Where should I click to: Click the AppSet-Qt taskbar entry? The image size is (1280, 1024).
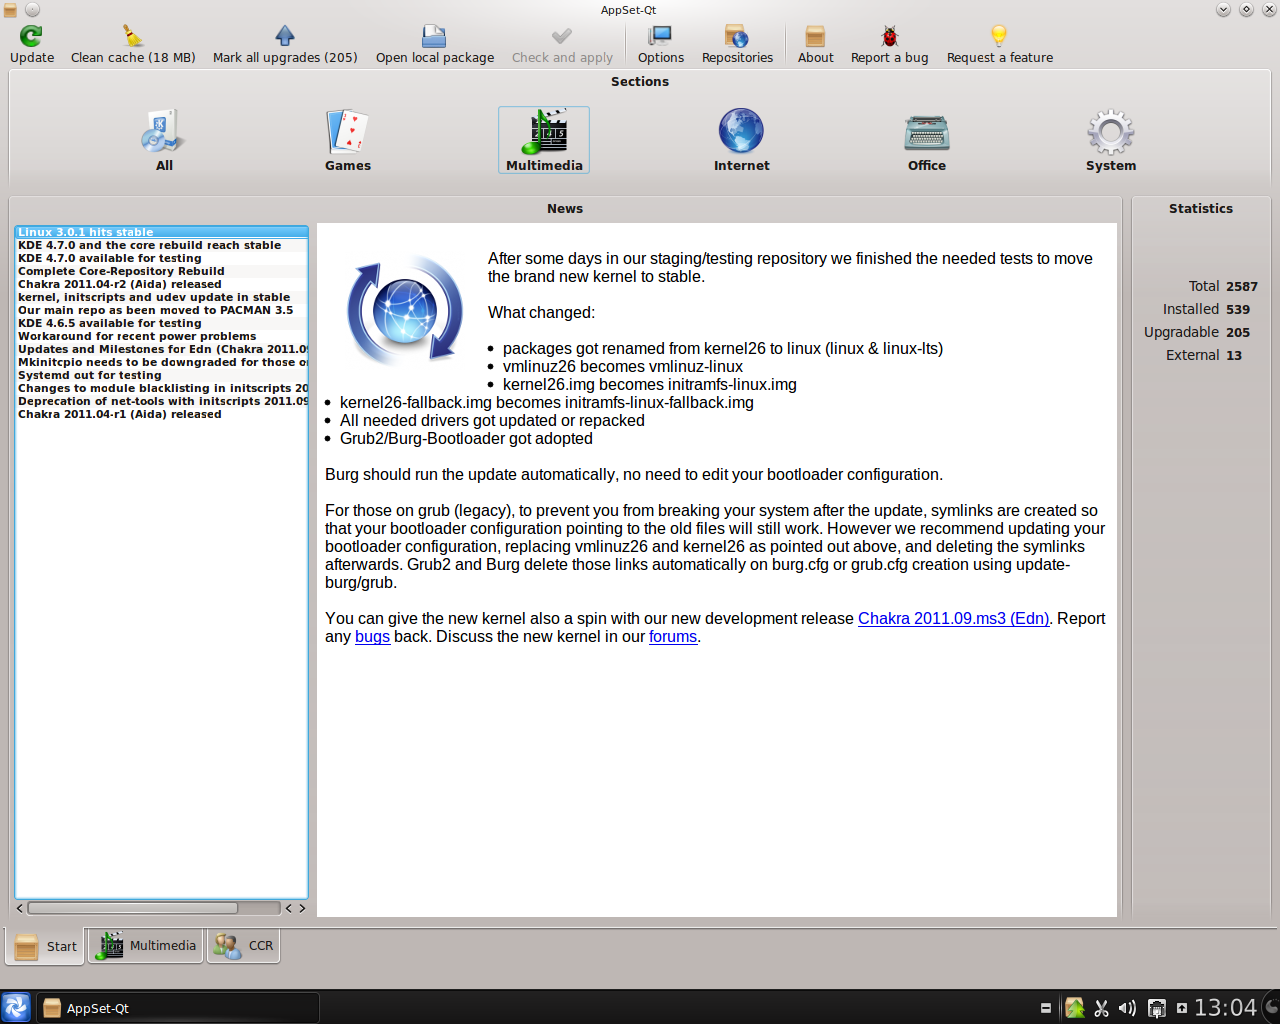pos(179,1008)
